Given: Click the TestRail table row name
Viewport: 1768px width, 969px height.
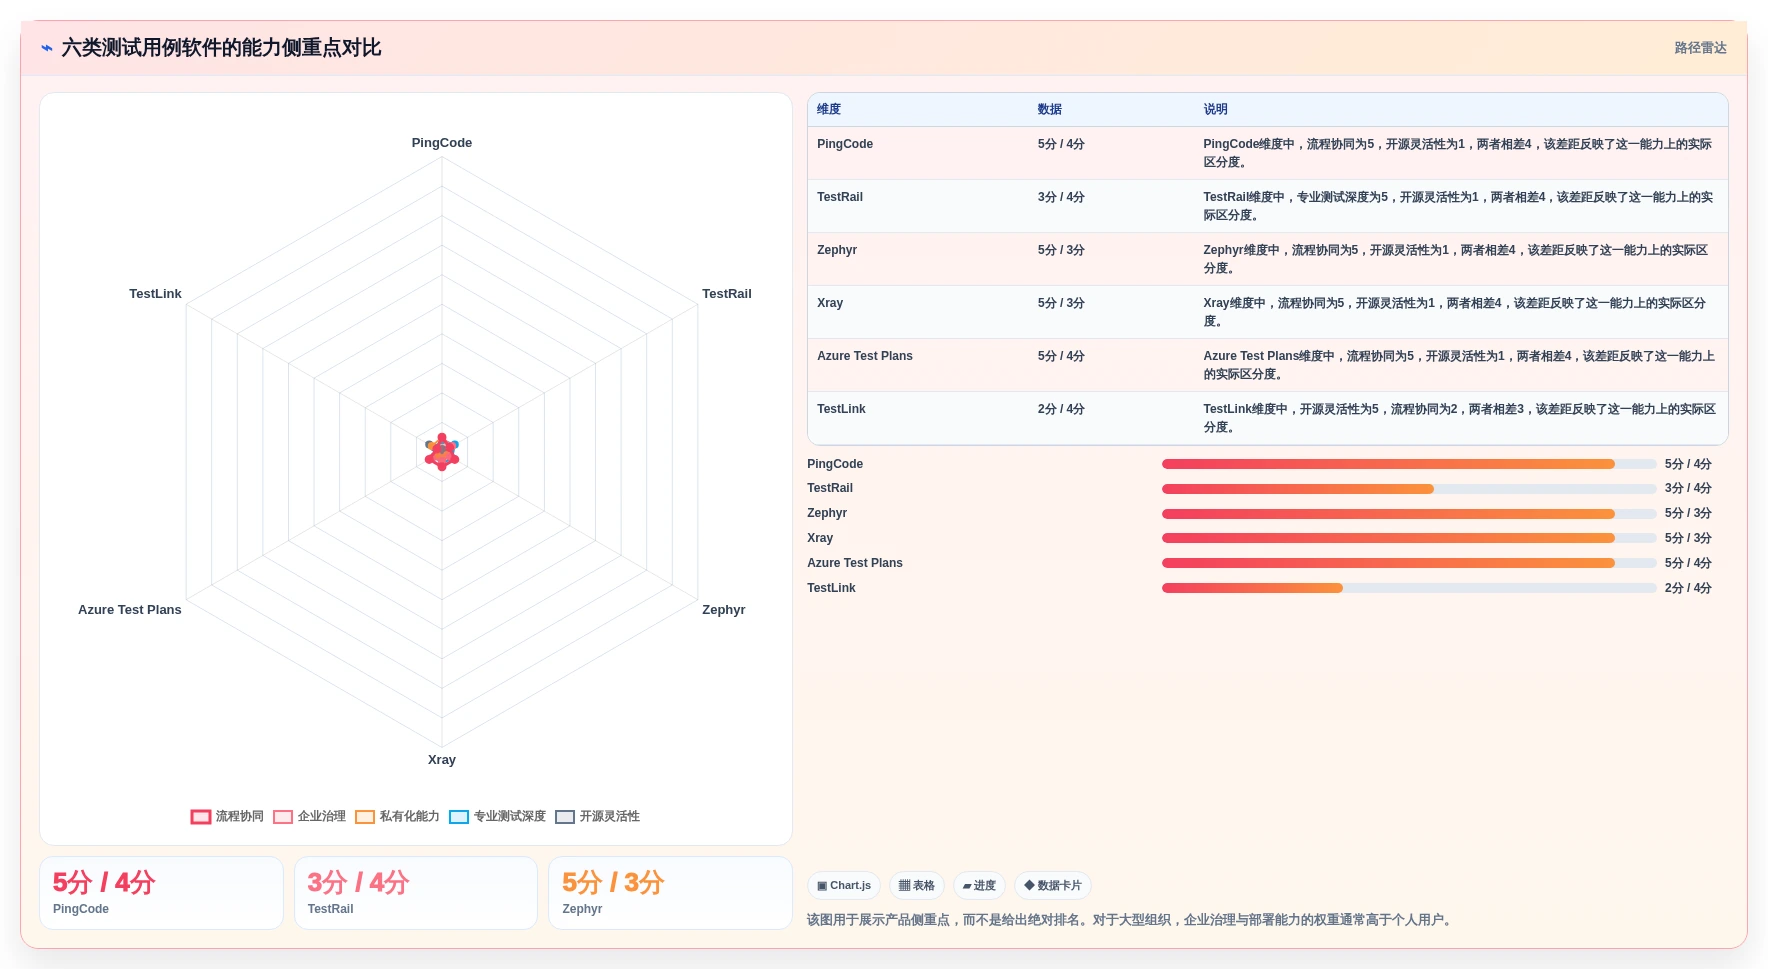Looking at the screenshot, I should point(840,197).
